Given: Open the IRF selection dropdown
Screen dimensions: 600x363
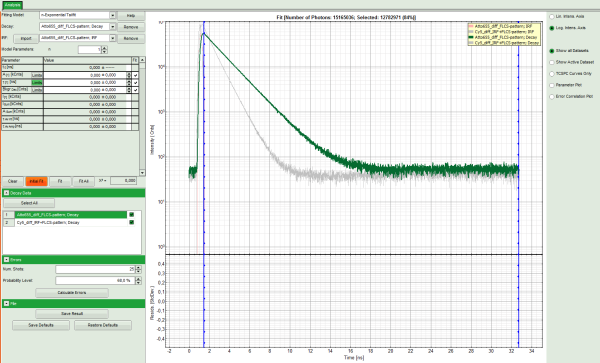Looking at the screenshot, I should point(112,38).
